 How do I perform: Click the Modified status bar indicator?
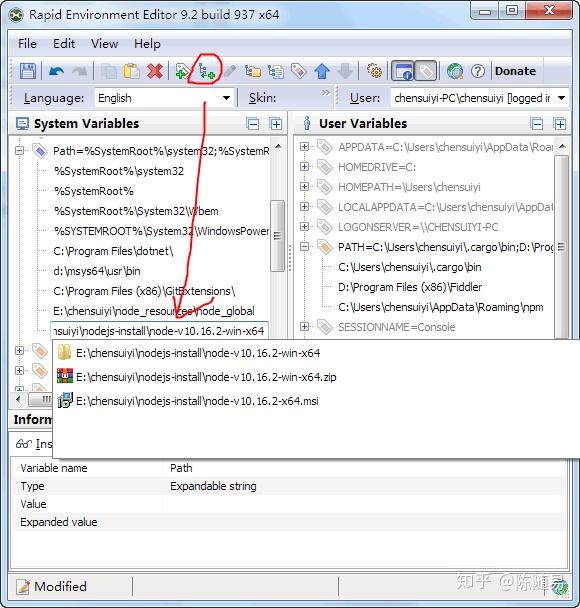click(52, 586)
